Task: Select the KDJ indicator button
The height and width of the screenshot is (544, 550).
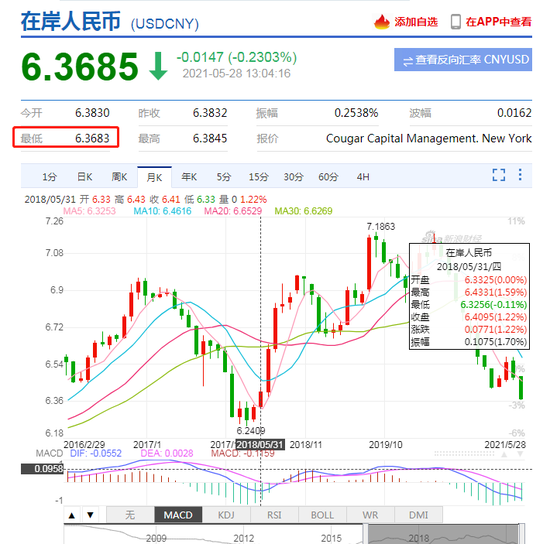Action: coord(226,515)
